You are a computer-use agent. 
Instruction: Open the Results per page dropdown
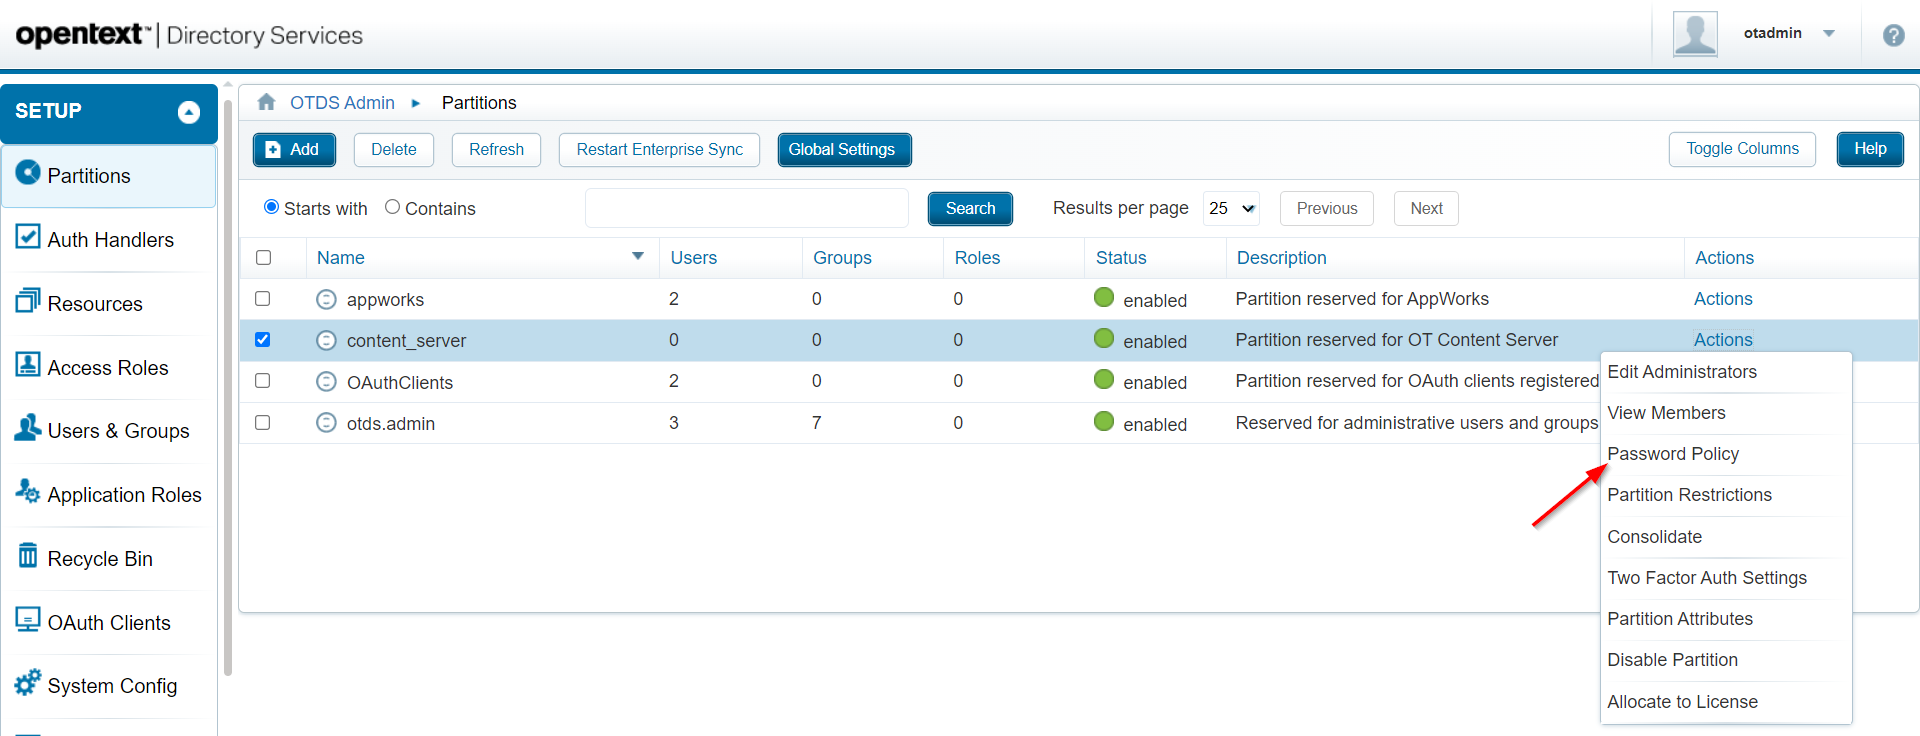pos(1231,208)
